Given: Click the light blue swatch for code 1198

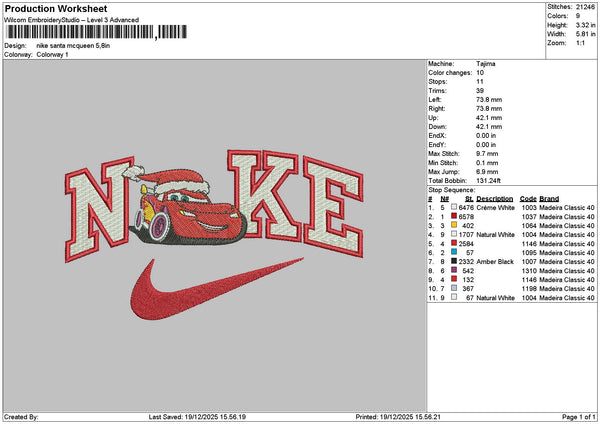Looking at the screenshot, I should pos(454,288).
